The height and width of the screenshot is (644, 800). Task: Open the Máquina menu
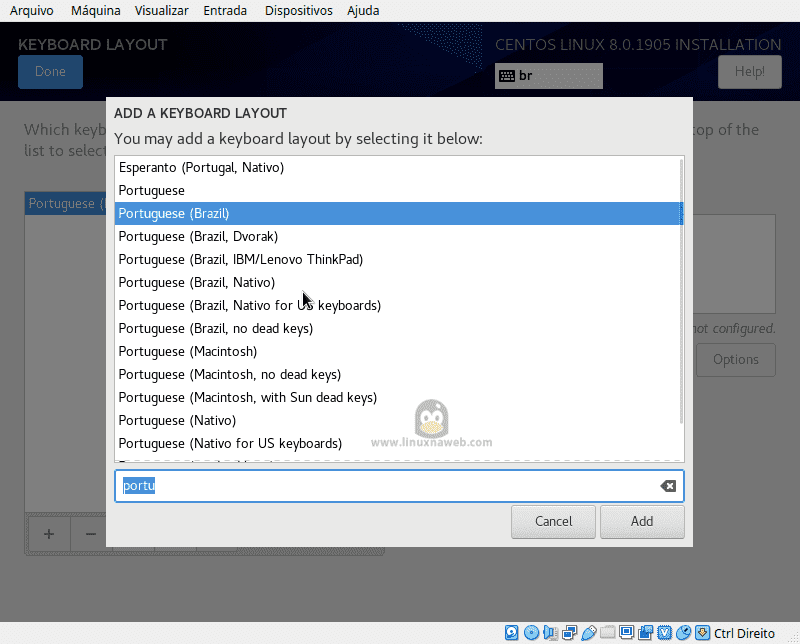[95, 11]
